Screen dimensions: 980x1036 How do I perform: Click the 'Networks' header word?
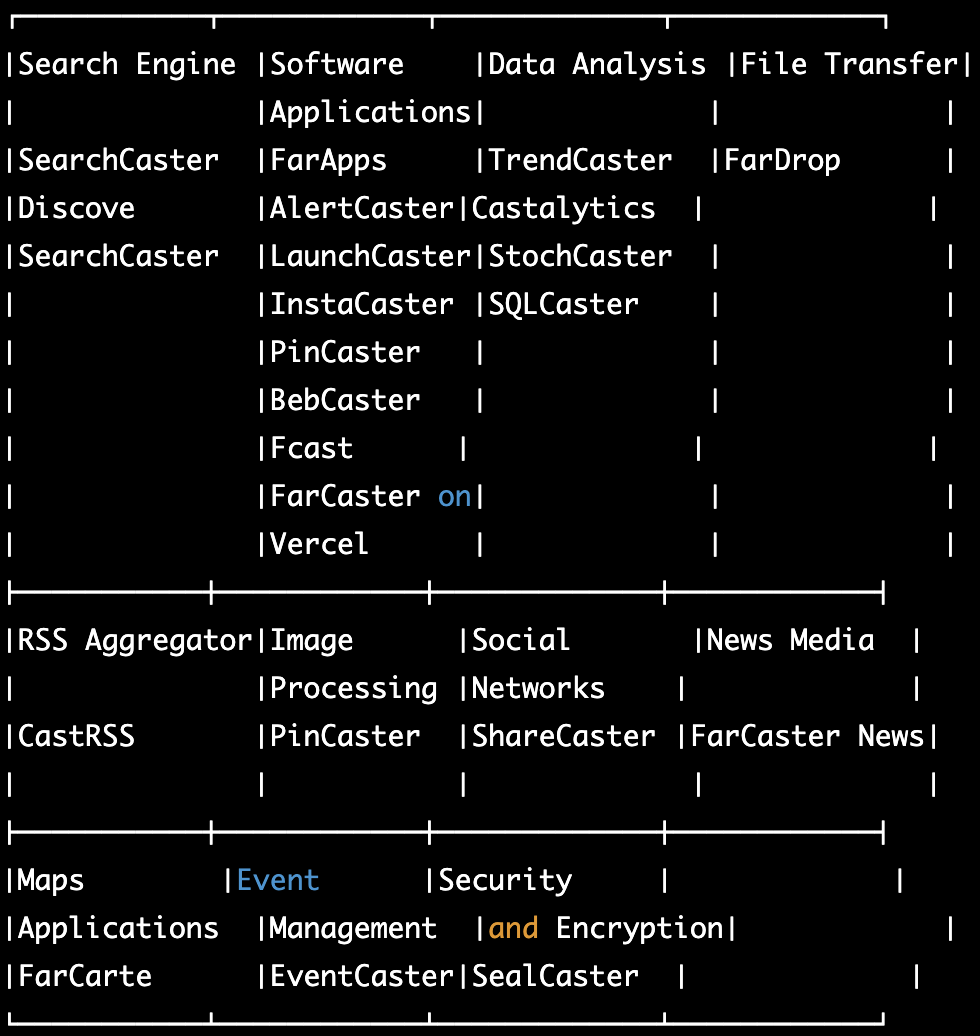pyautogui.click(x=539, y=688)
